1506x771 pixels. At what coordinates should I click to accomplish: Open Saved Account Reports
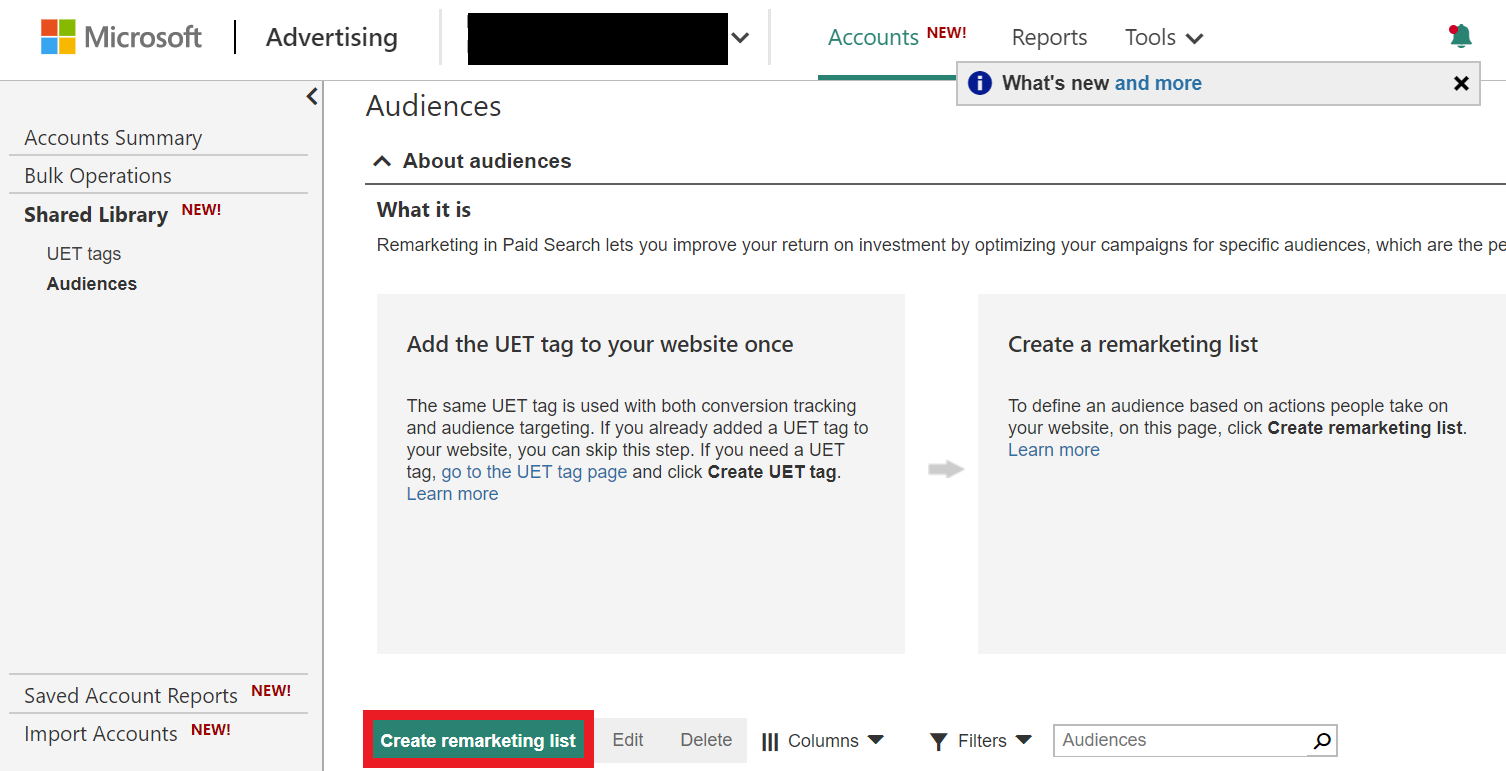click(131, 695)
